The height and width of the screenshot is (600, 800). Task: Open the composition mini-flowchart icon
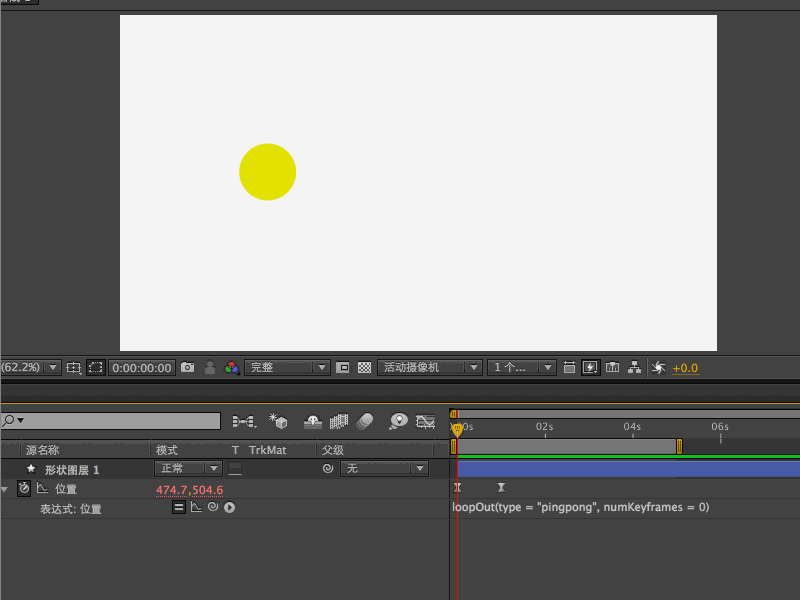[244, 421]
